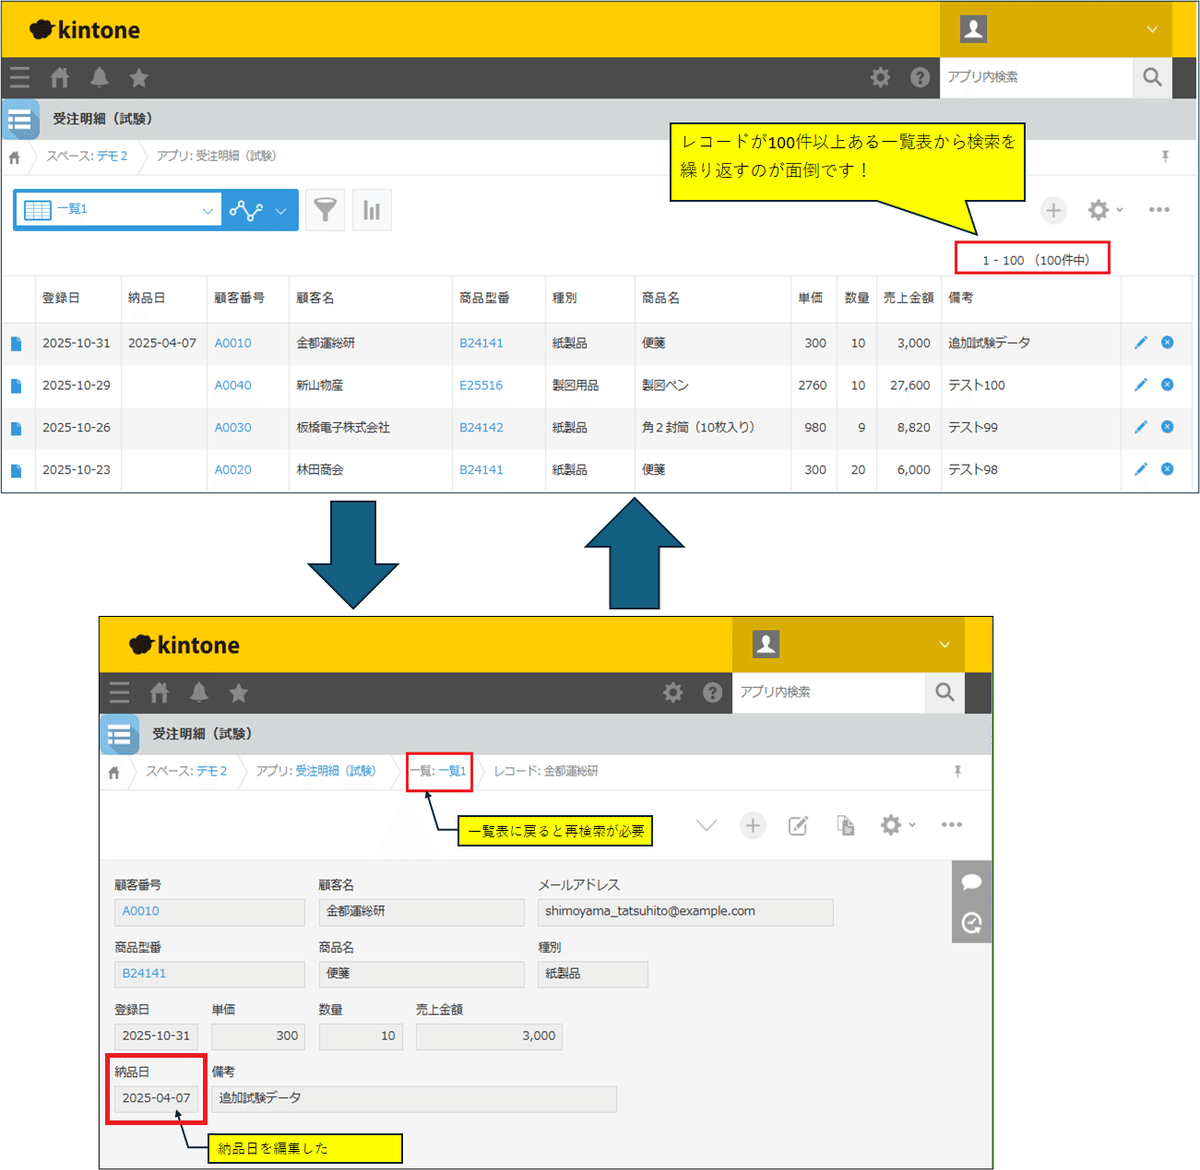Click customer number A0030 link in list

pyautogui.click(x=233, y=427)
